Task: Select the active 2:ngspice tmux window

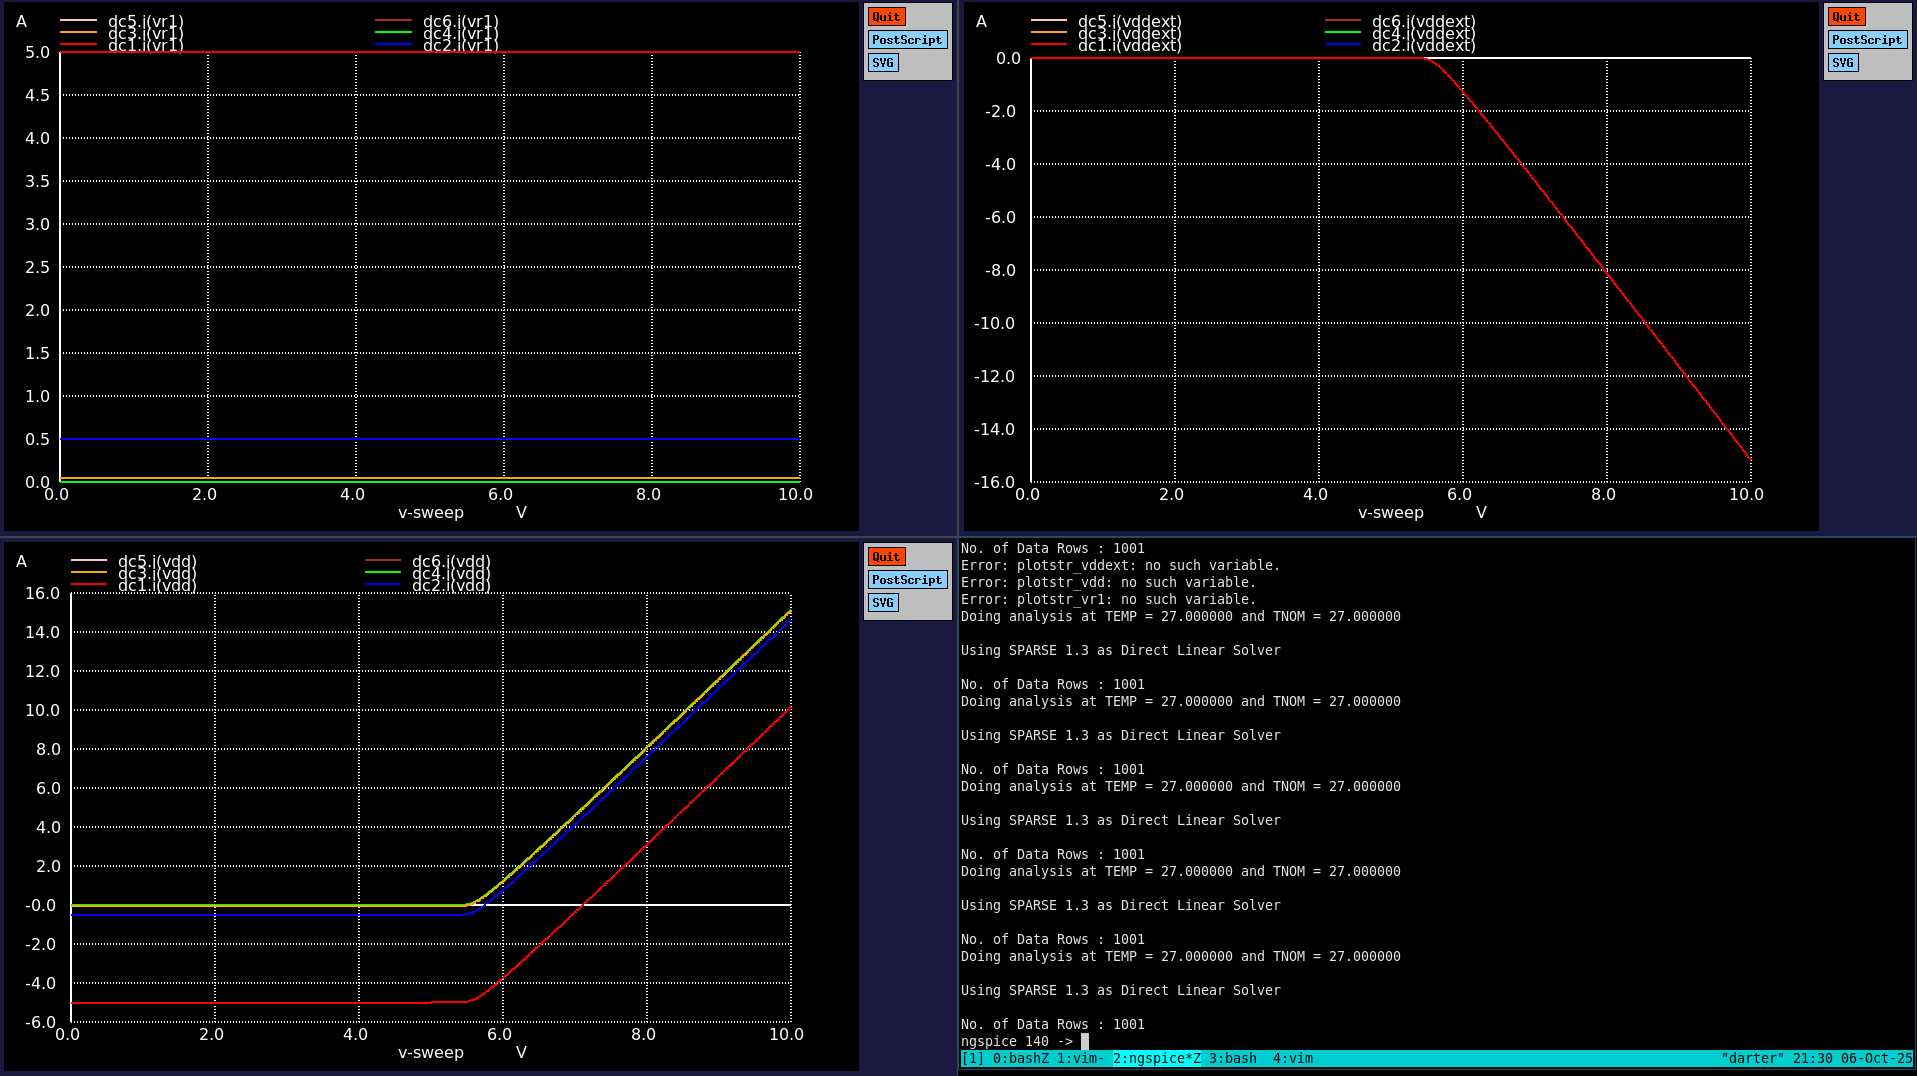Action: 1156,1058
